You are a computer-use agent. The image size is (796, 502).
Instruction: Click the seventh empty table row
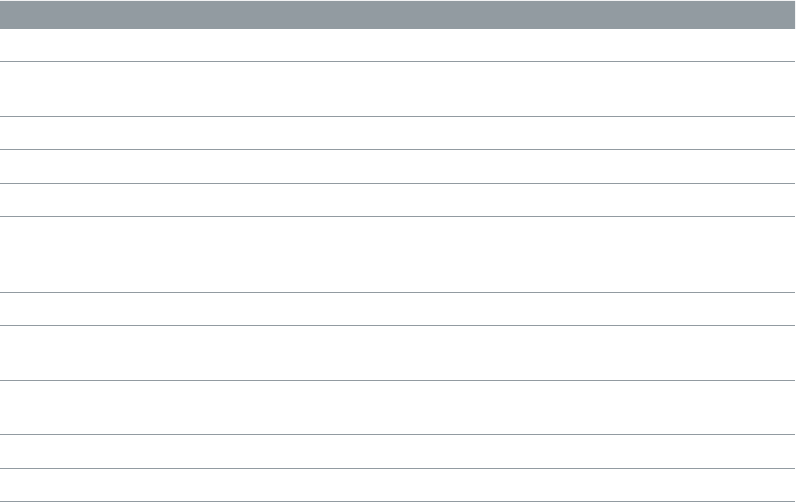398,308
